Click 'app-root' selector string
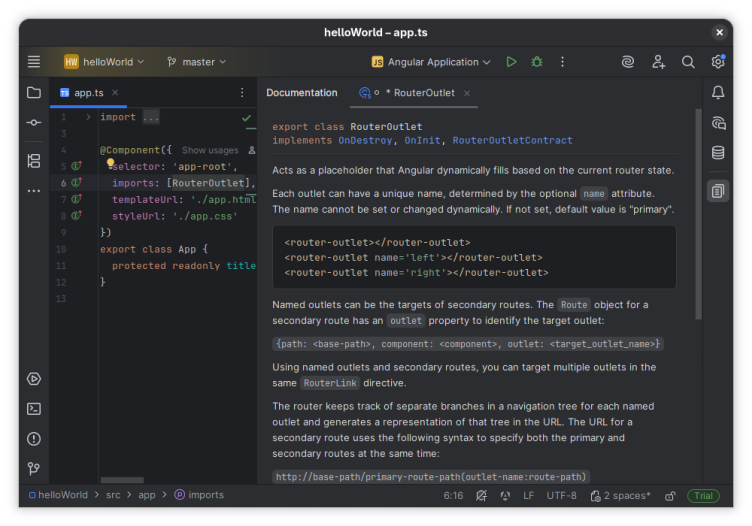Viewport: 752px width, 526px height. pyautogui.click(x=202, y=166)
